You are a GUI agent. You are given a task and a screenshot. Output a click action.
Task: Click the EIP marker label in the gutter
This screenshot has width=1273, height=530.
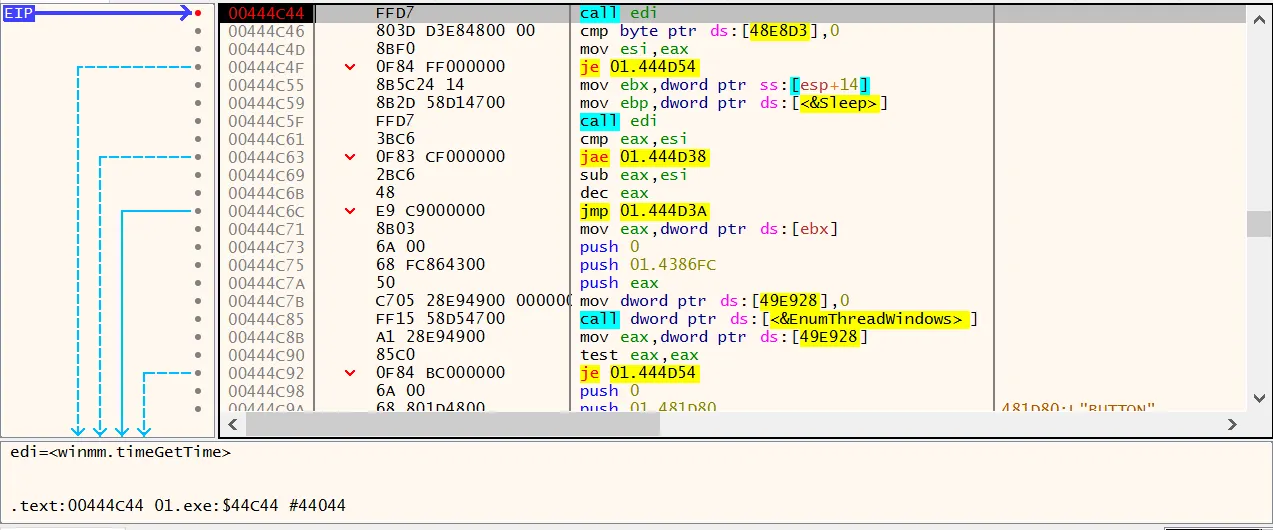point(19,13)
